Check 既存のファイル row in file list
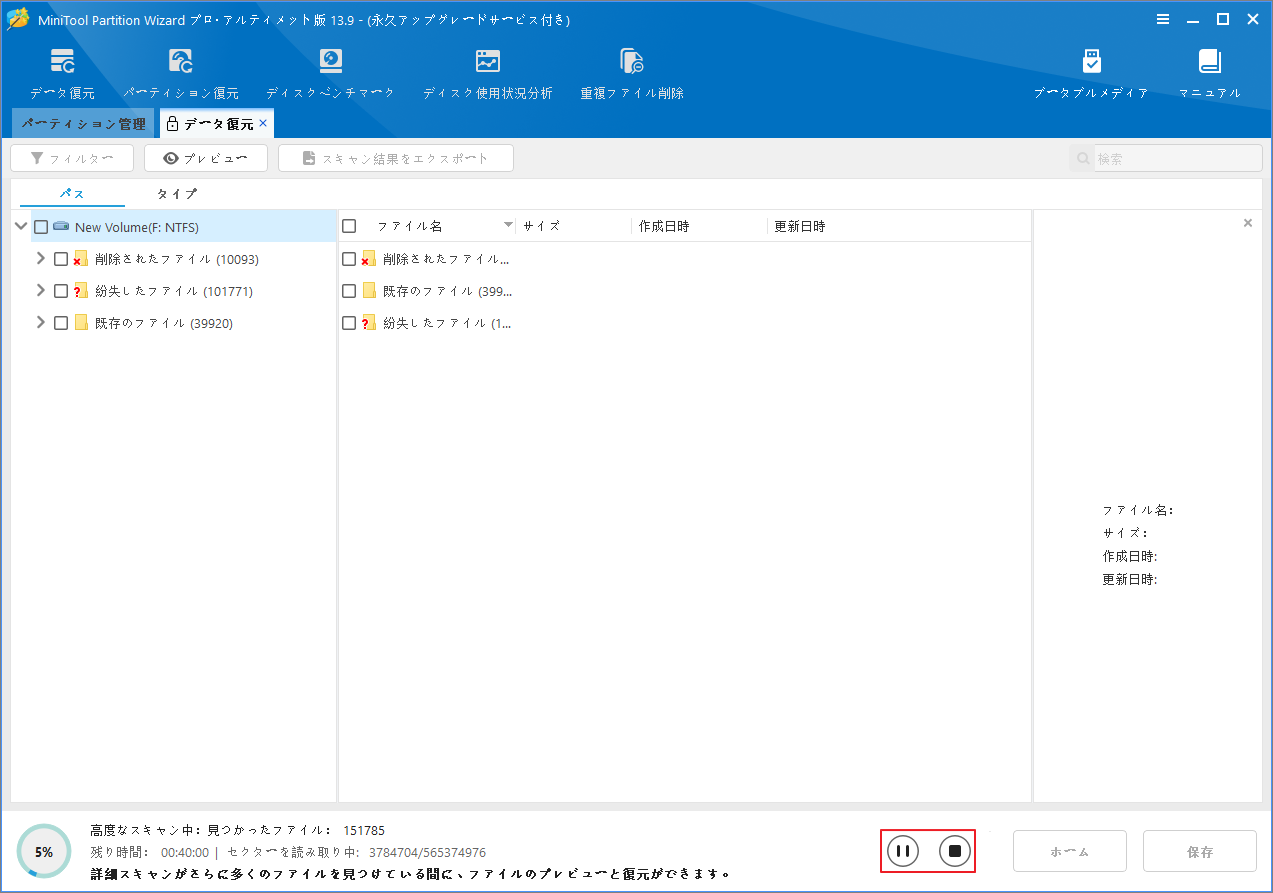Viewport: 1273px width, 893px height. (349, 291)
